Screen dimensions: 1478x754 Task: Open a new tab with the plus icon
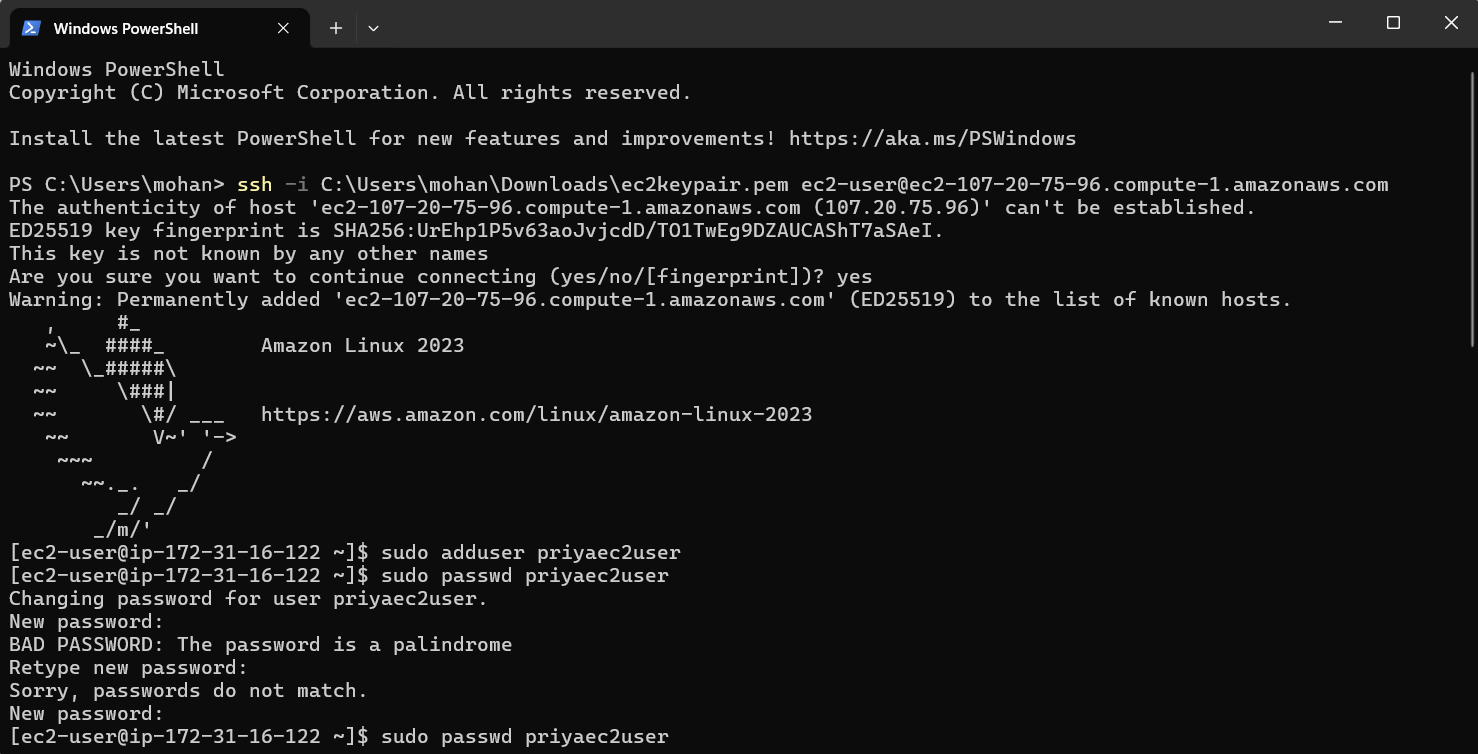336,28
